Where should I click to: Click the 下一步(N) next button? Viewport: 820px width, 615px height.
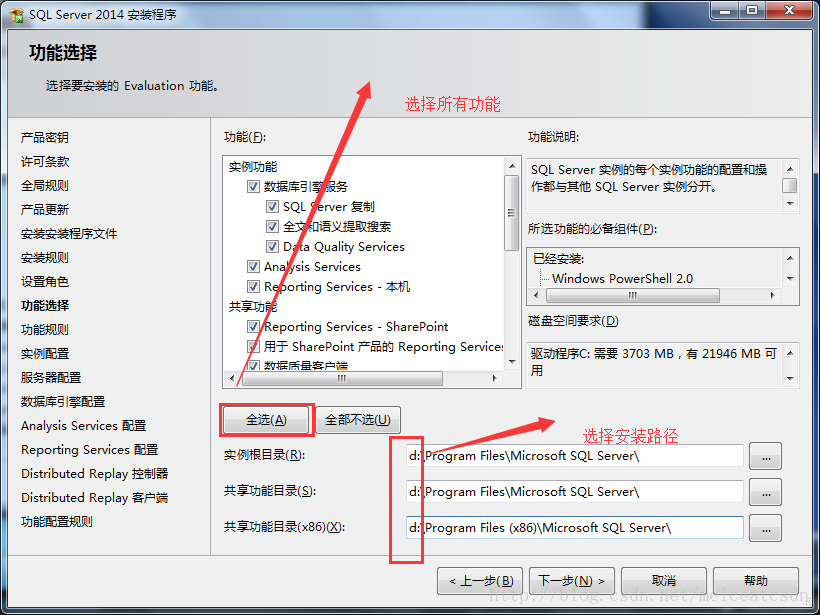coord(572,581)
